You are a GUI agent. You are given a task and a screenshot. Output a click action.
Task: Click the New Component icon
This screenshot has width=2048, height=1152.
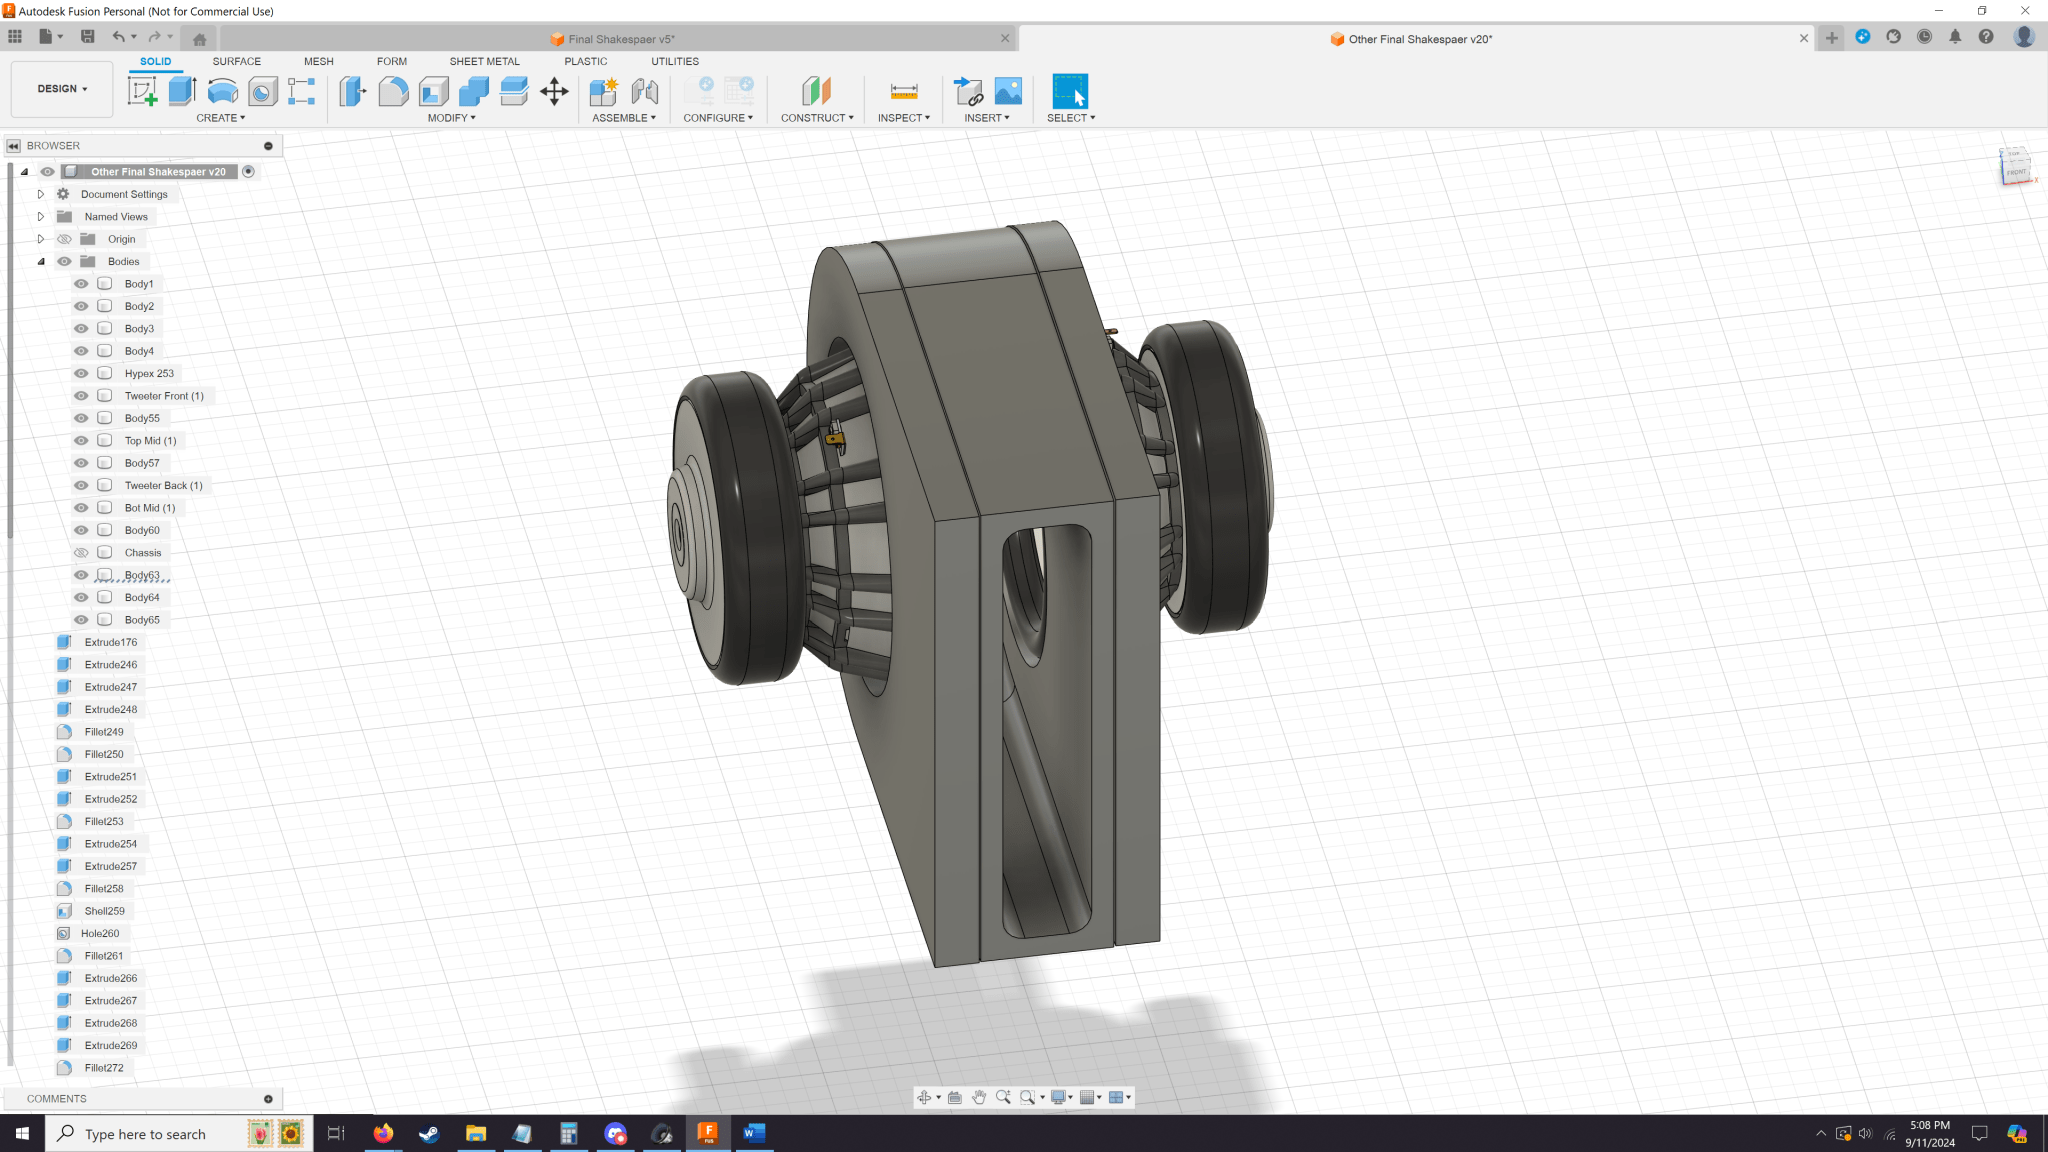[x=604, y=91]
